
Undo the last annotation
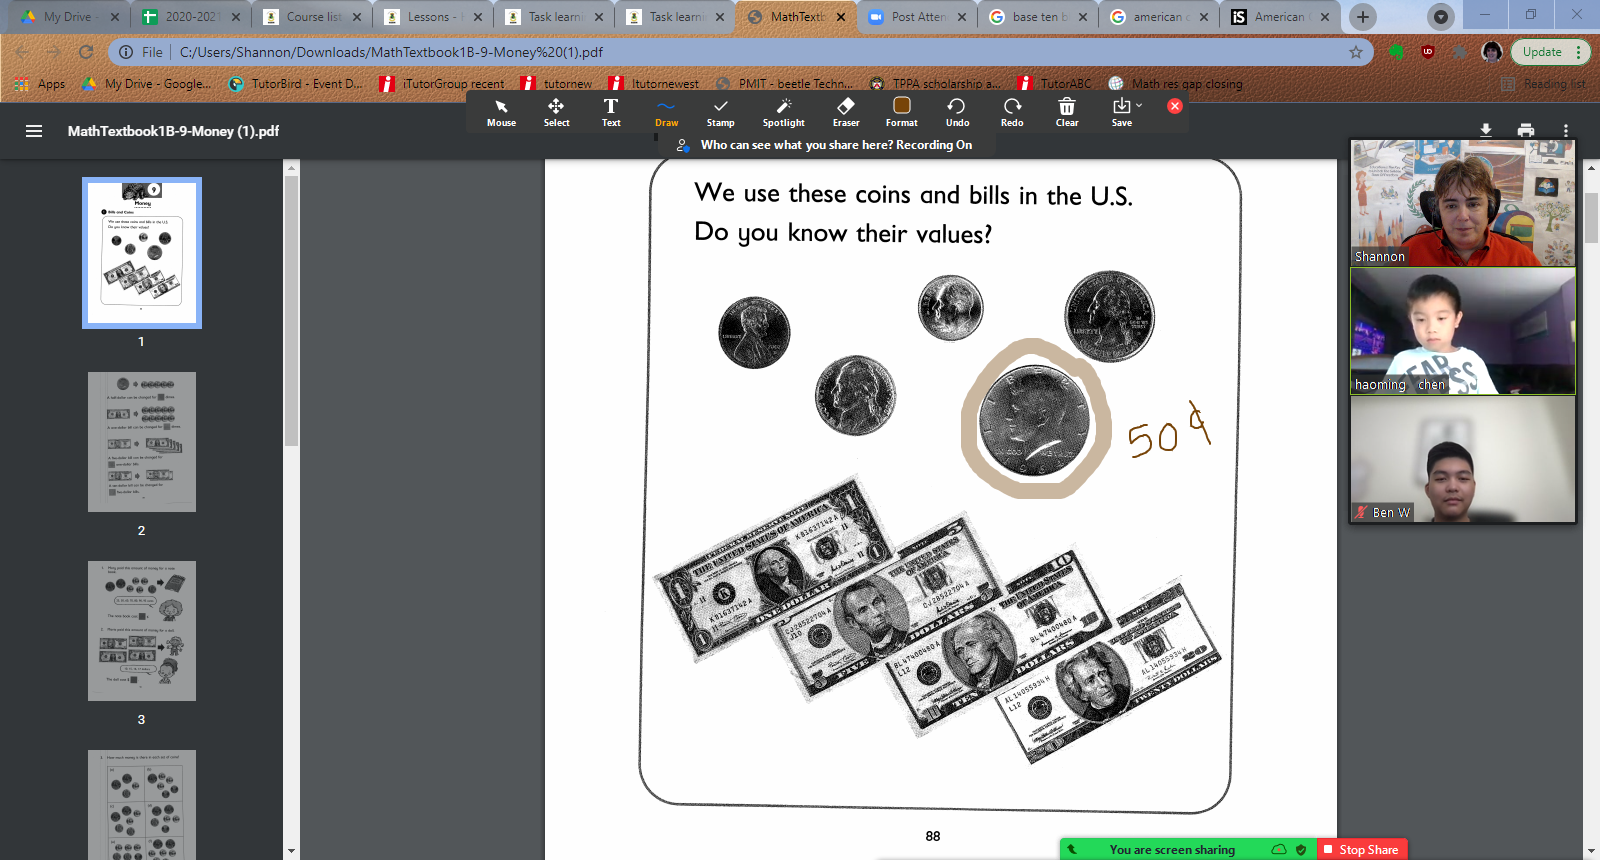[x=957, y=113]
